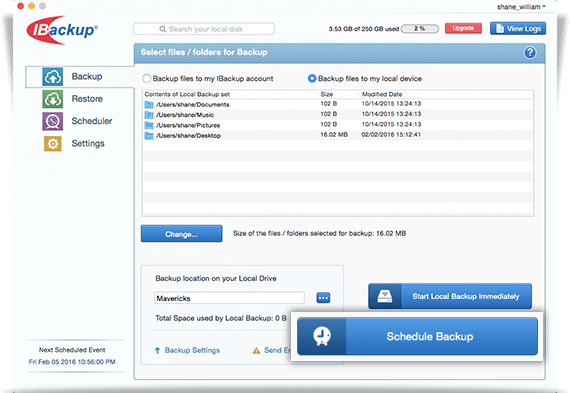The image size is (570, 393).
Task: Click folder icon for /Users/shane/Music
Action: (x=149, y=115)
